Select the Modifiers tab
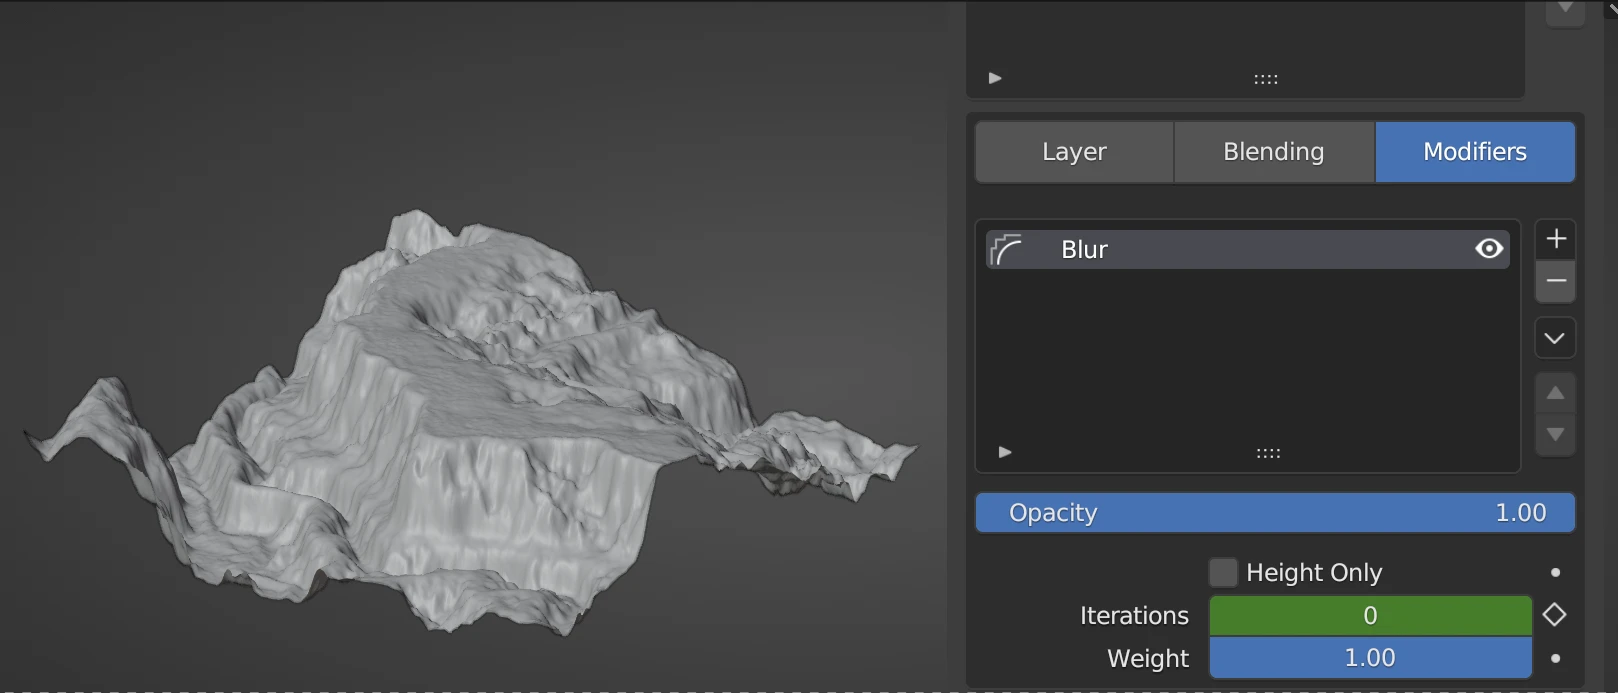The height and width of the screenshot is (693, 1618). click(x=1474, y=152)
